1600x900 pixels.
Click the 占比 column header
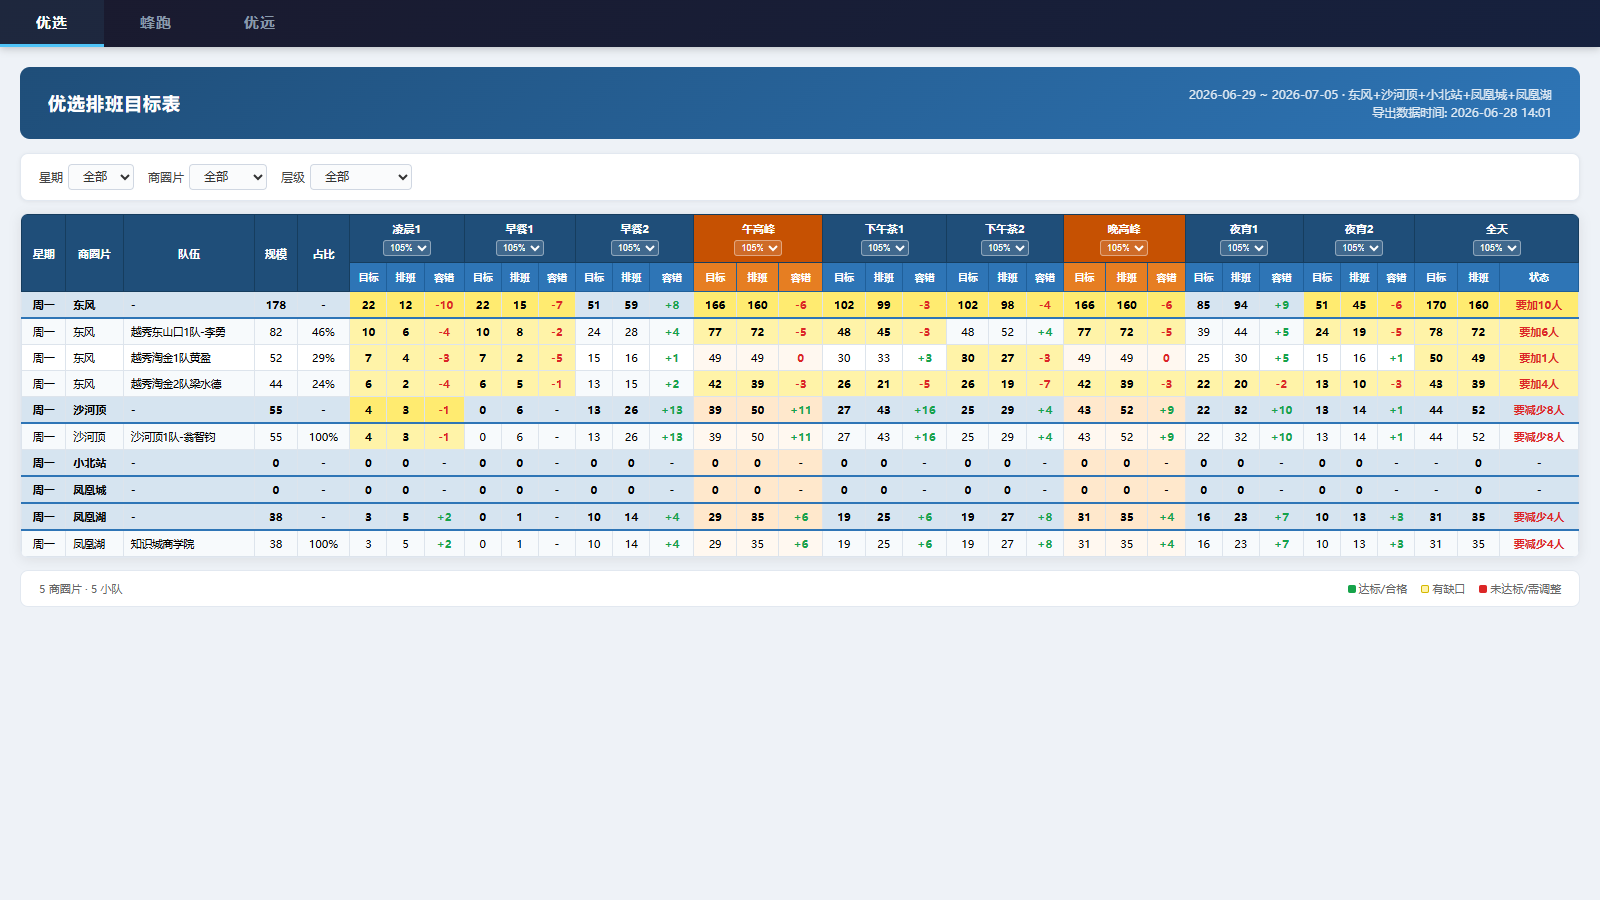[x=324, y=254]
